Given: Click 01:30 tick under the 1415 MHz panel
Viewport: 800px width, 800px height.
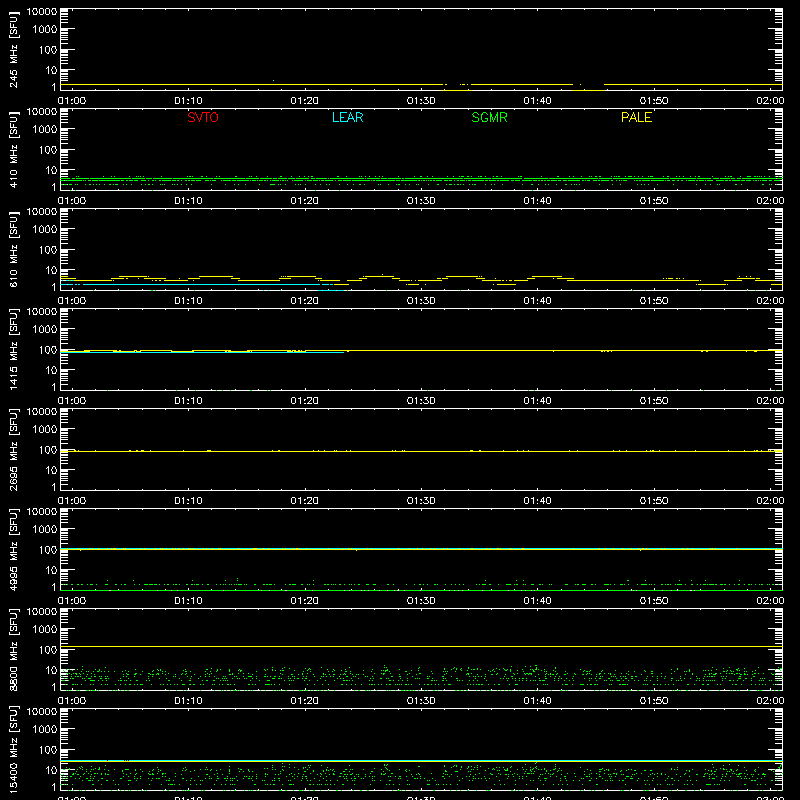Looking at the screenshot, I should coord(421,401).
